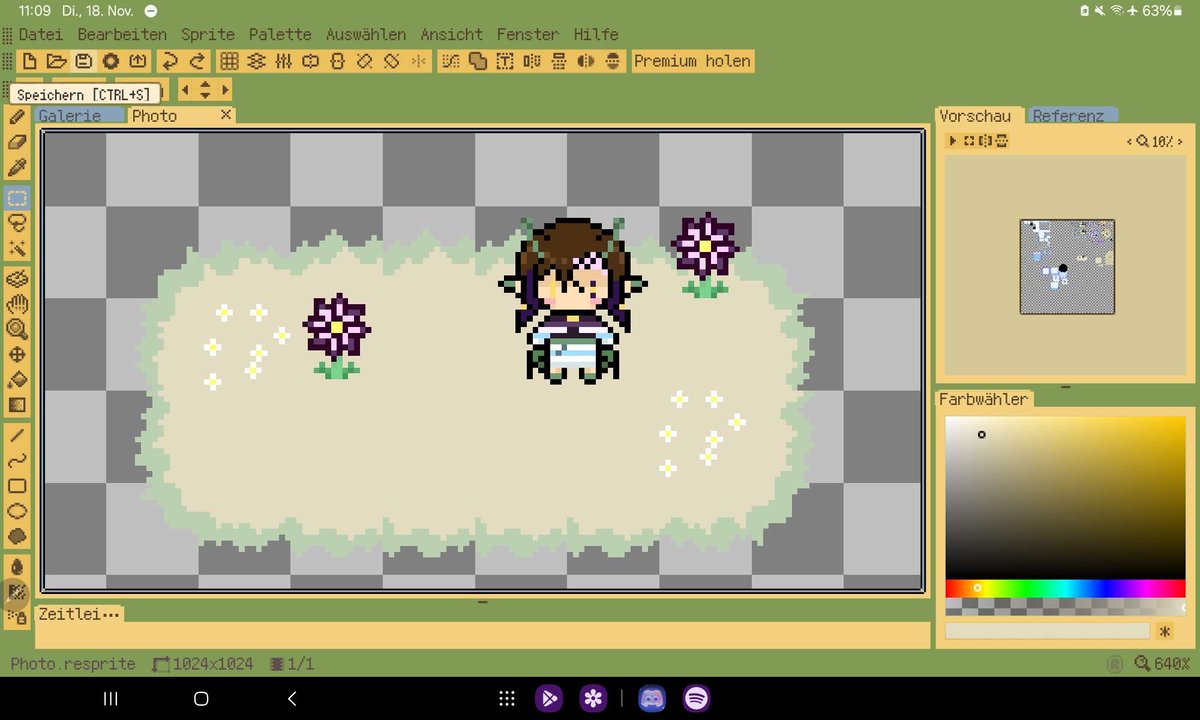The width and height of the screenshot is (1200, 720).
Task: Open the Palette menu
Action: [280, 34]
